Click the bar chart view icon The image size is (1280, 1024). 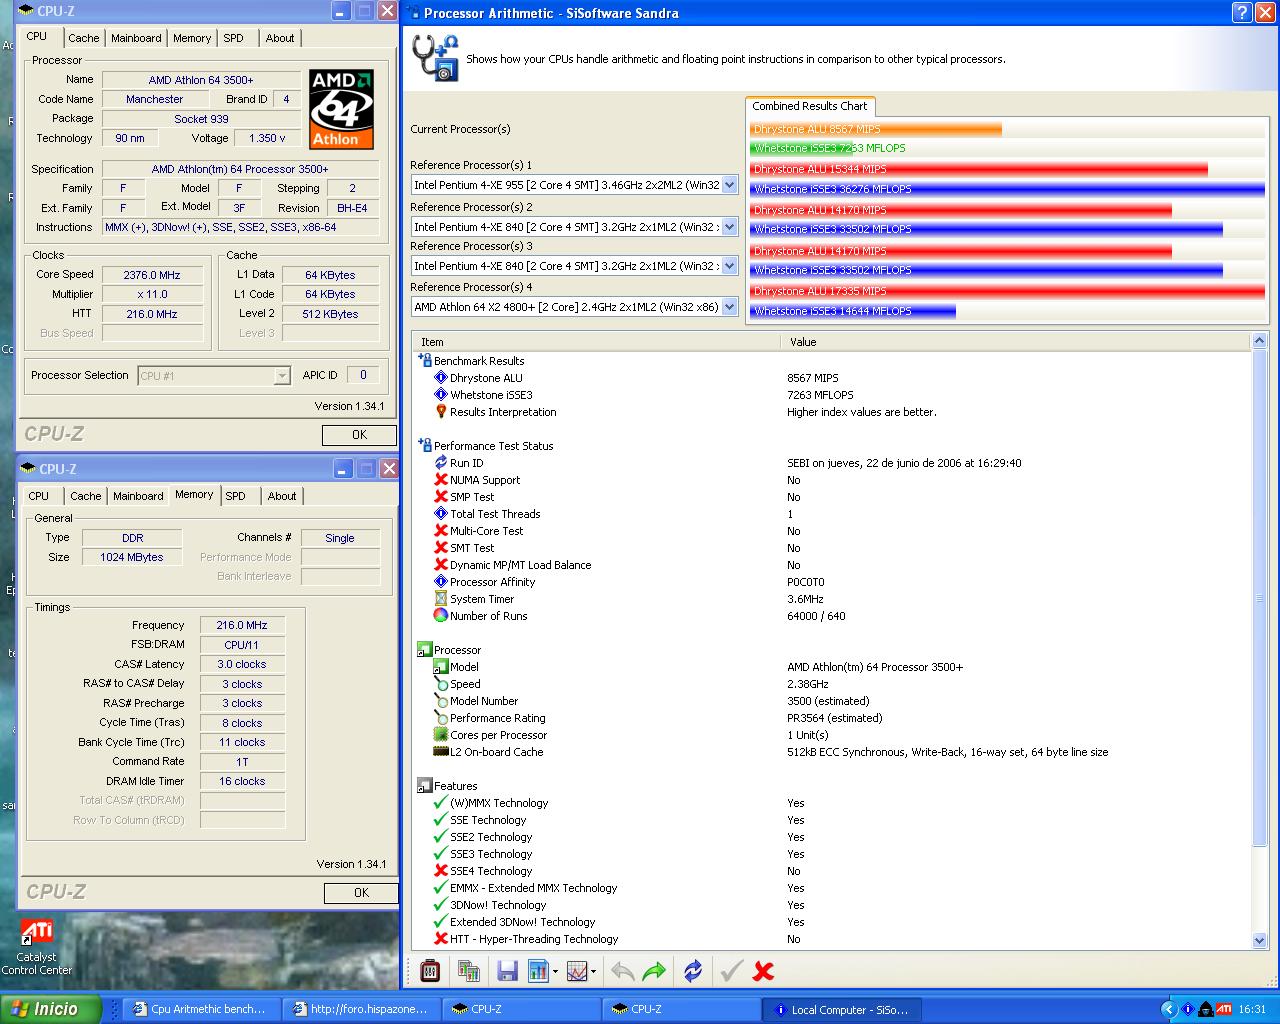coord(539,971)
